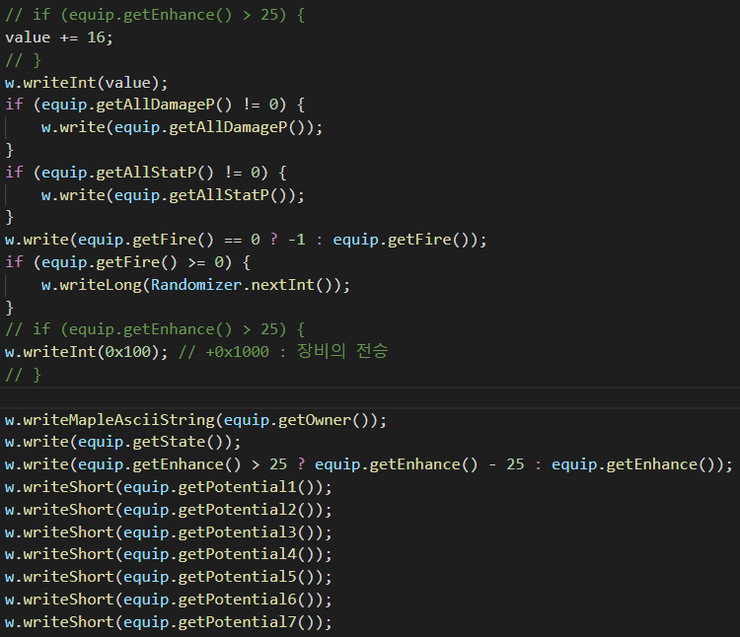Click 'w.write(equip.getState());' line
The height and width of the screenshot is (637, 740).
123,442
